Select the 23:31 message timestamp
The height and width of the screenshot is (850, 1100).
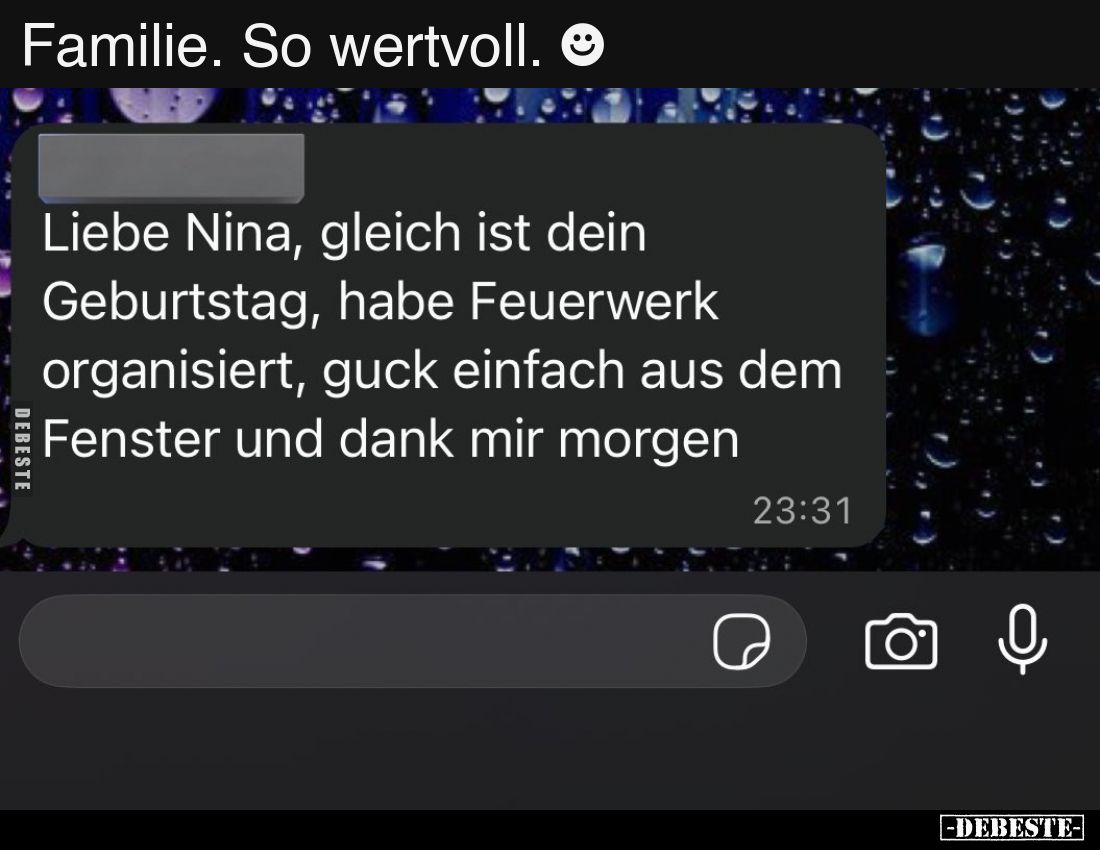point(803,511)
